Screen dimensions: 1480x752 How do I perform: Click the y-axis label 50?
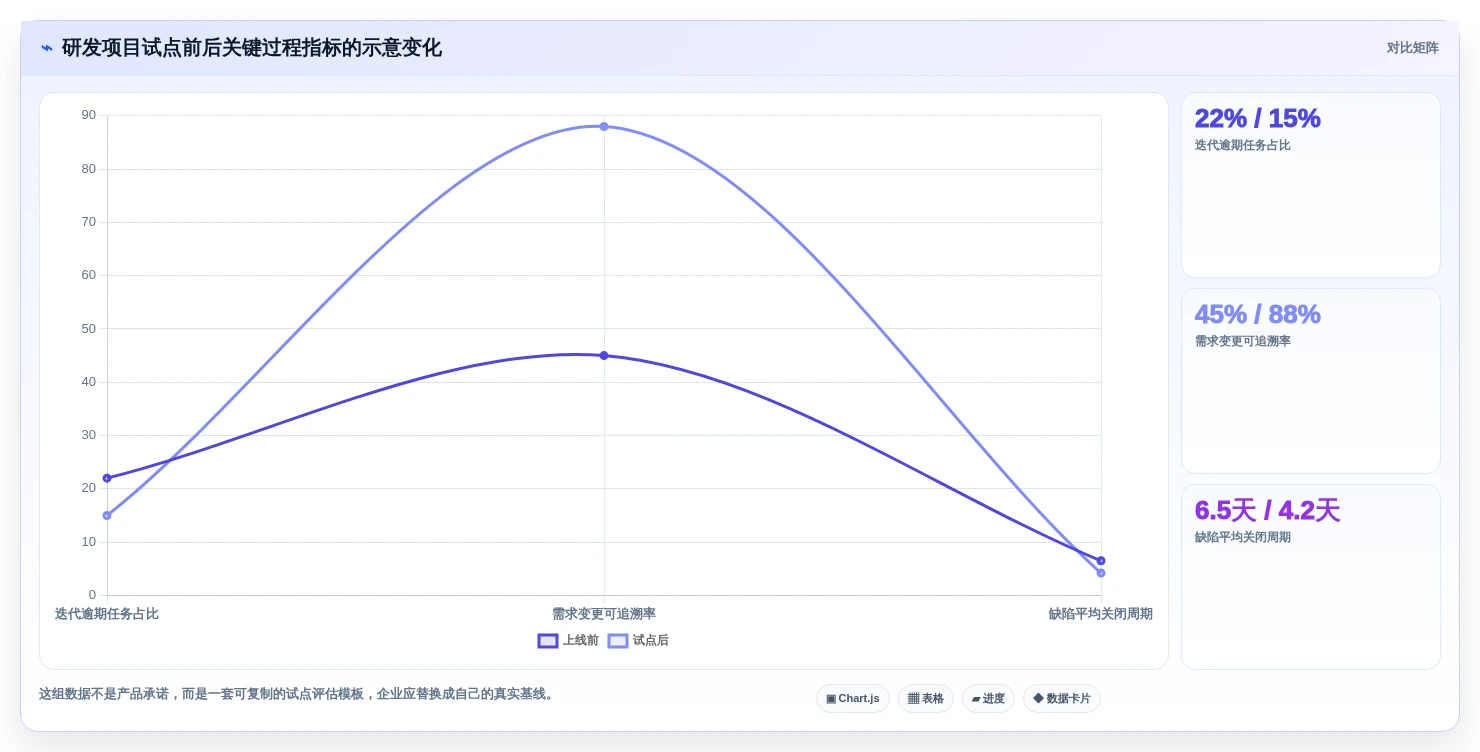pos(89,328)
